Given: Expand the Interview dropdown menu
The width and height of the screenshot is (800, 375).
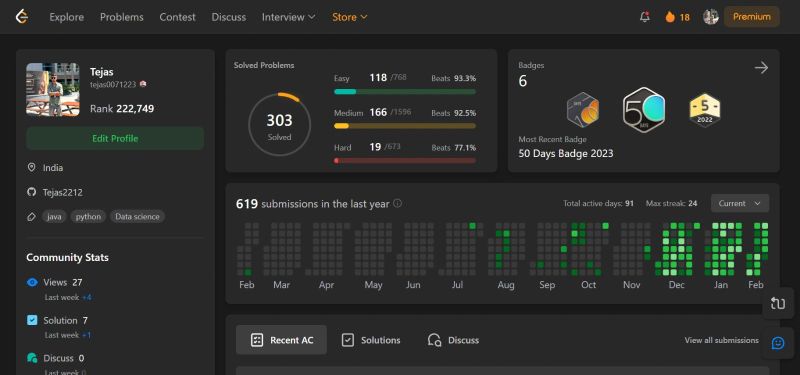Looking at the screenshot, I should [x=288, y=17].
